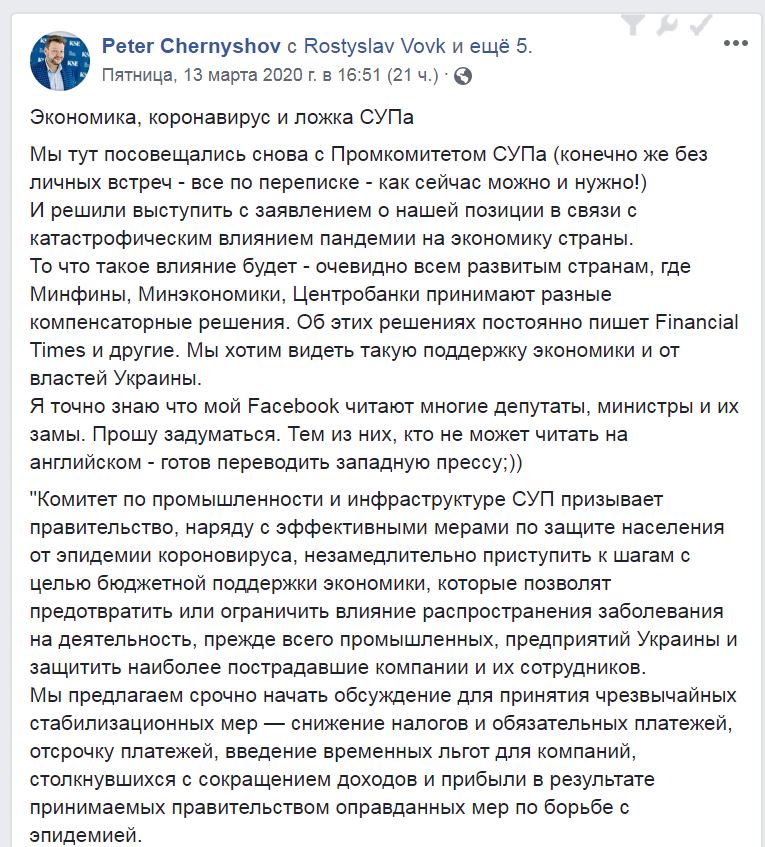Click the globe public privacy icon
This screenshot has height=847, width=765.
pos(463,75)
